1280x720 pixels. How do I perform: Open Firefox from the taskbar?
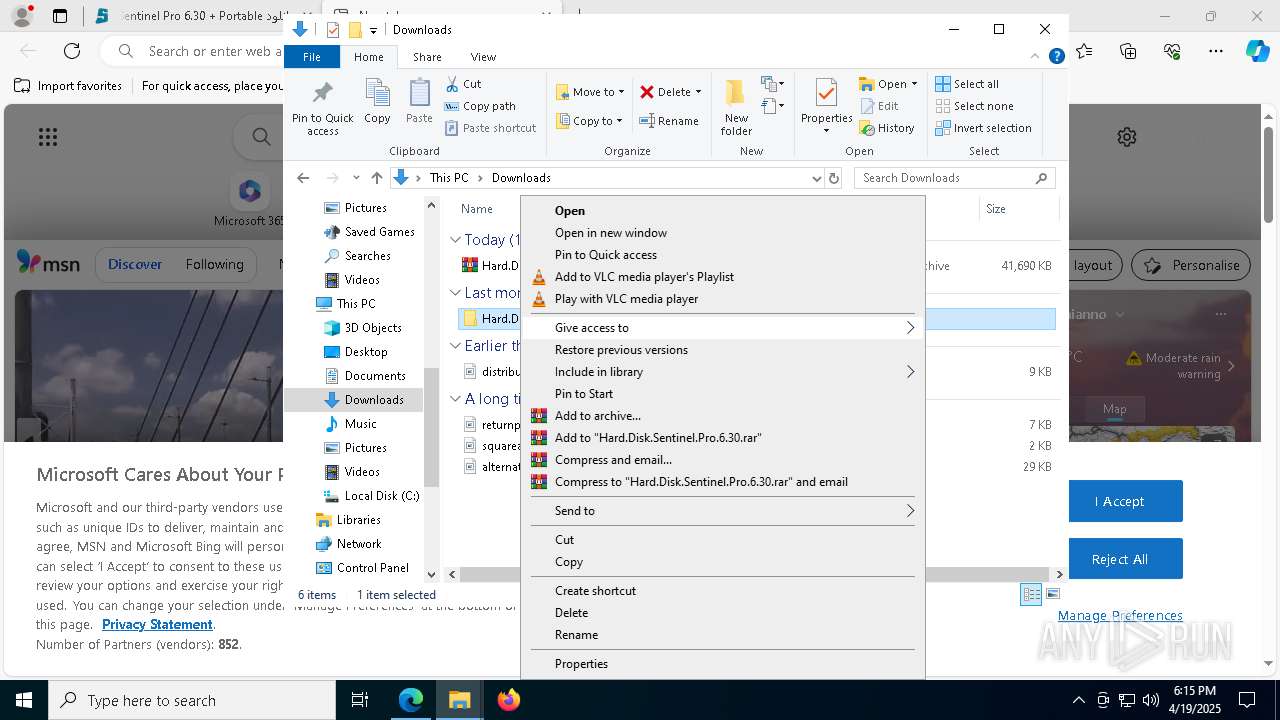tap(509, 700)
